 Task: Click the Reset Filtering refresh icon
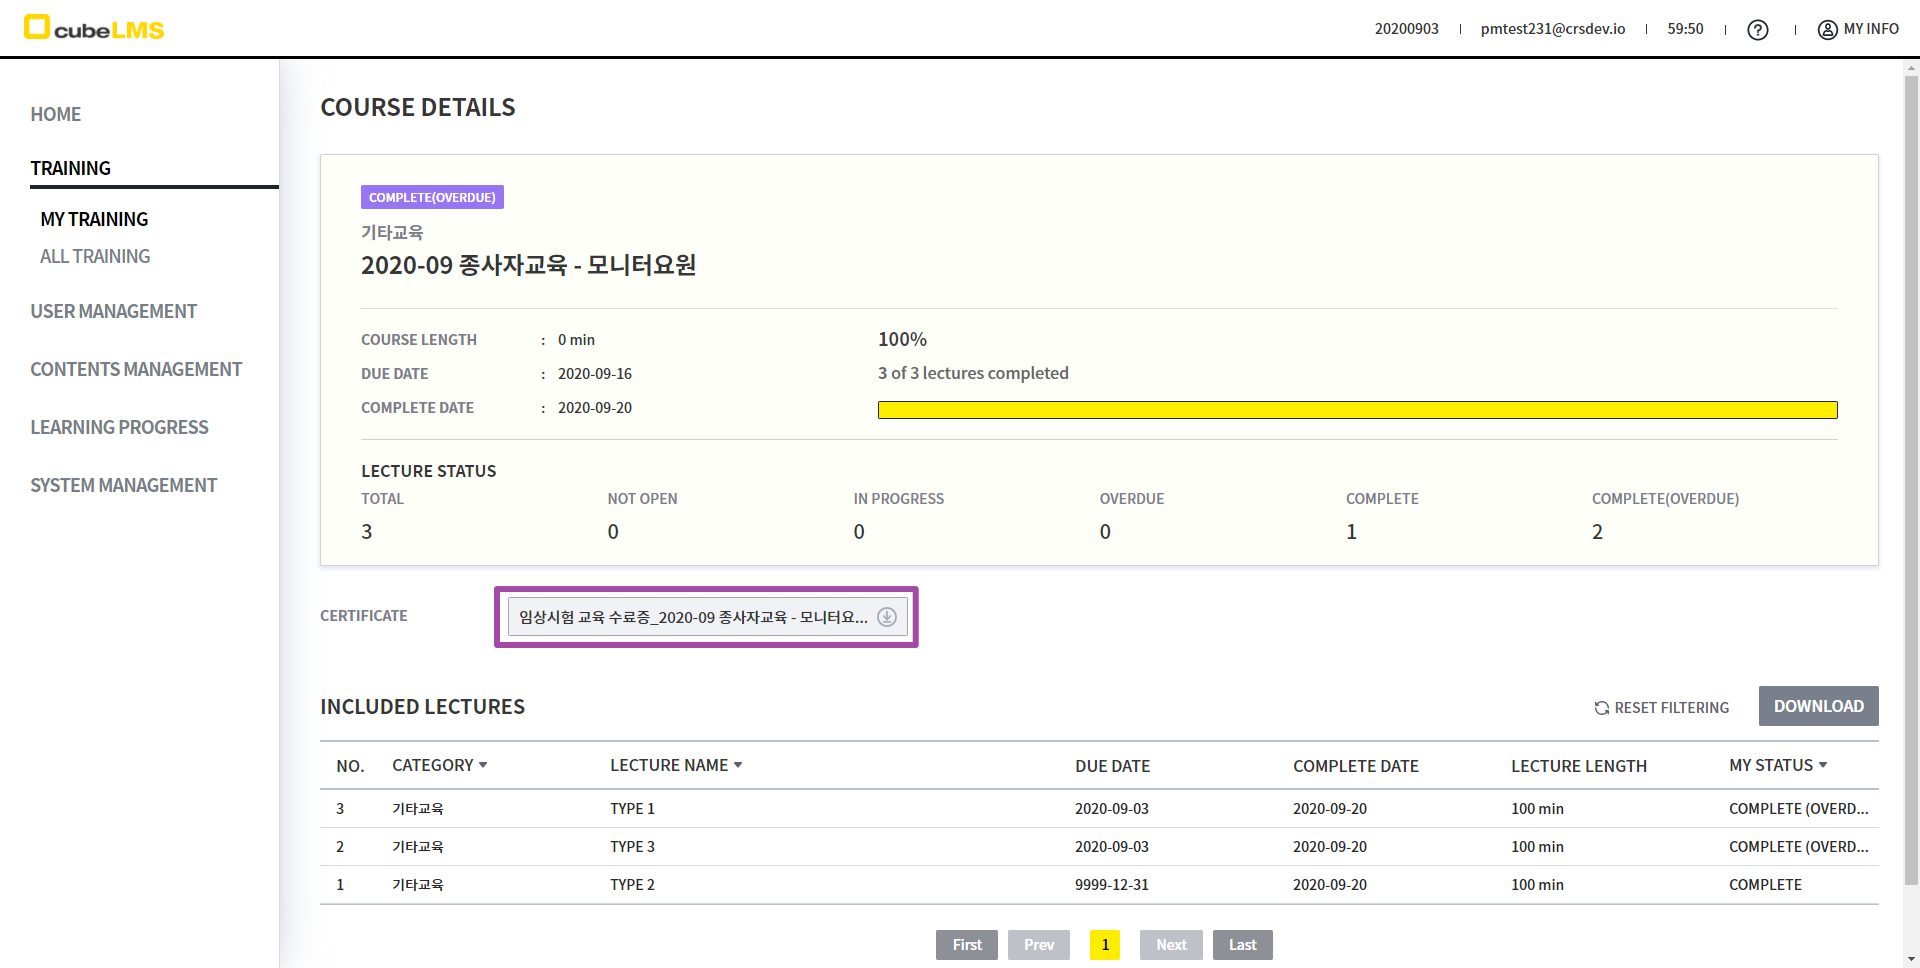pyautogui.click(x=1601, y=708)
